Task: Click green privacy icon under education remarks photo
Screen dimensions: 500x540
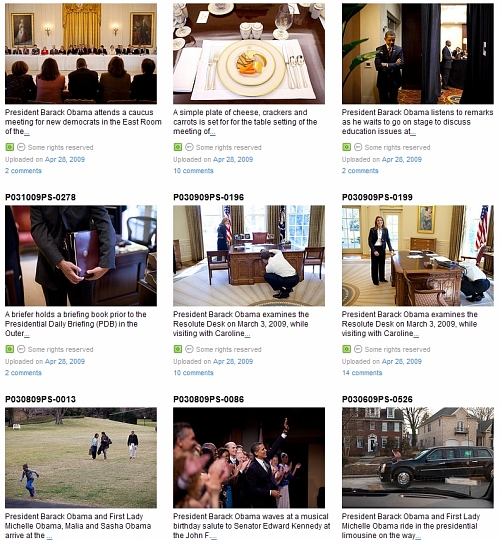Action: click(346, 147)
